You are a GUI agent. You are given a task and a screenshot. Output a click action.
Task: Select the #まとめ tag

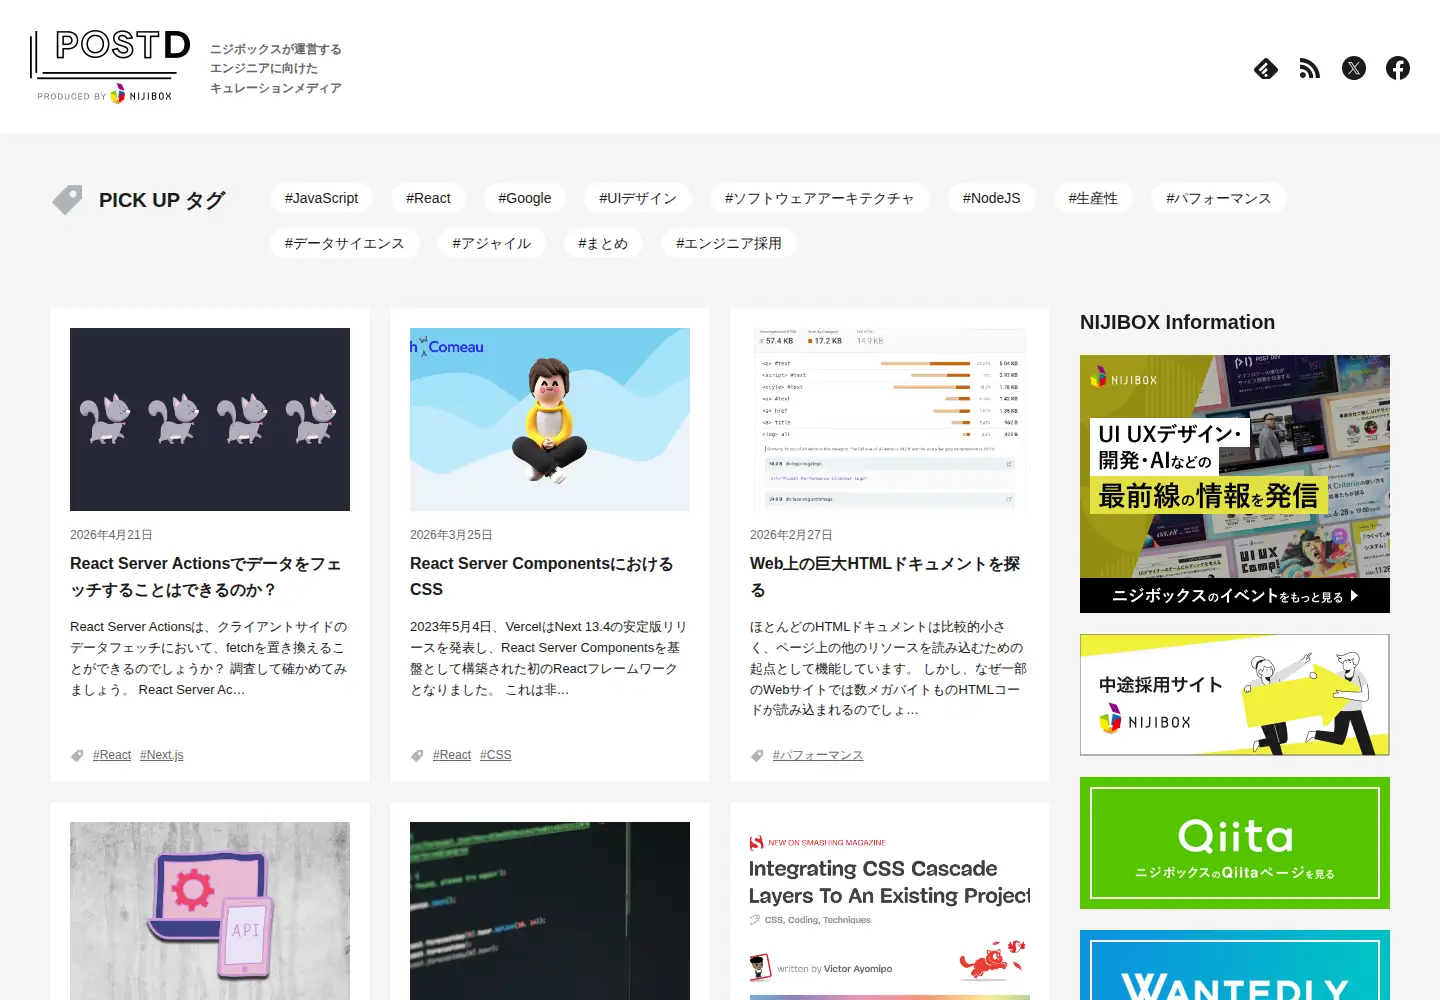[603, 243]
